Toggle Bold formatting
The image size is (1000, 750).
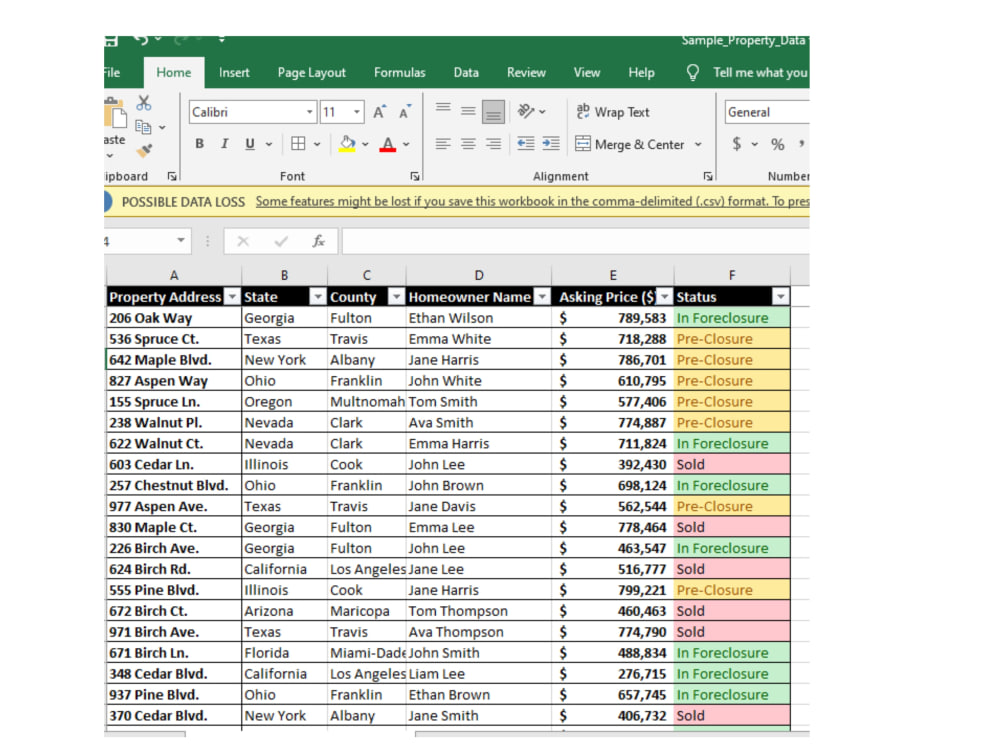coord(200,144)
